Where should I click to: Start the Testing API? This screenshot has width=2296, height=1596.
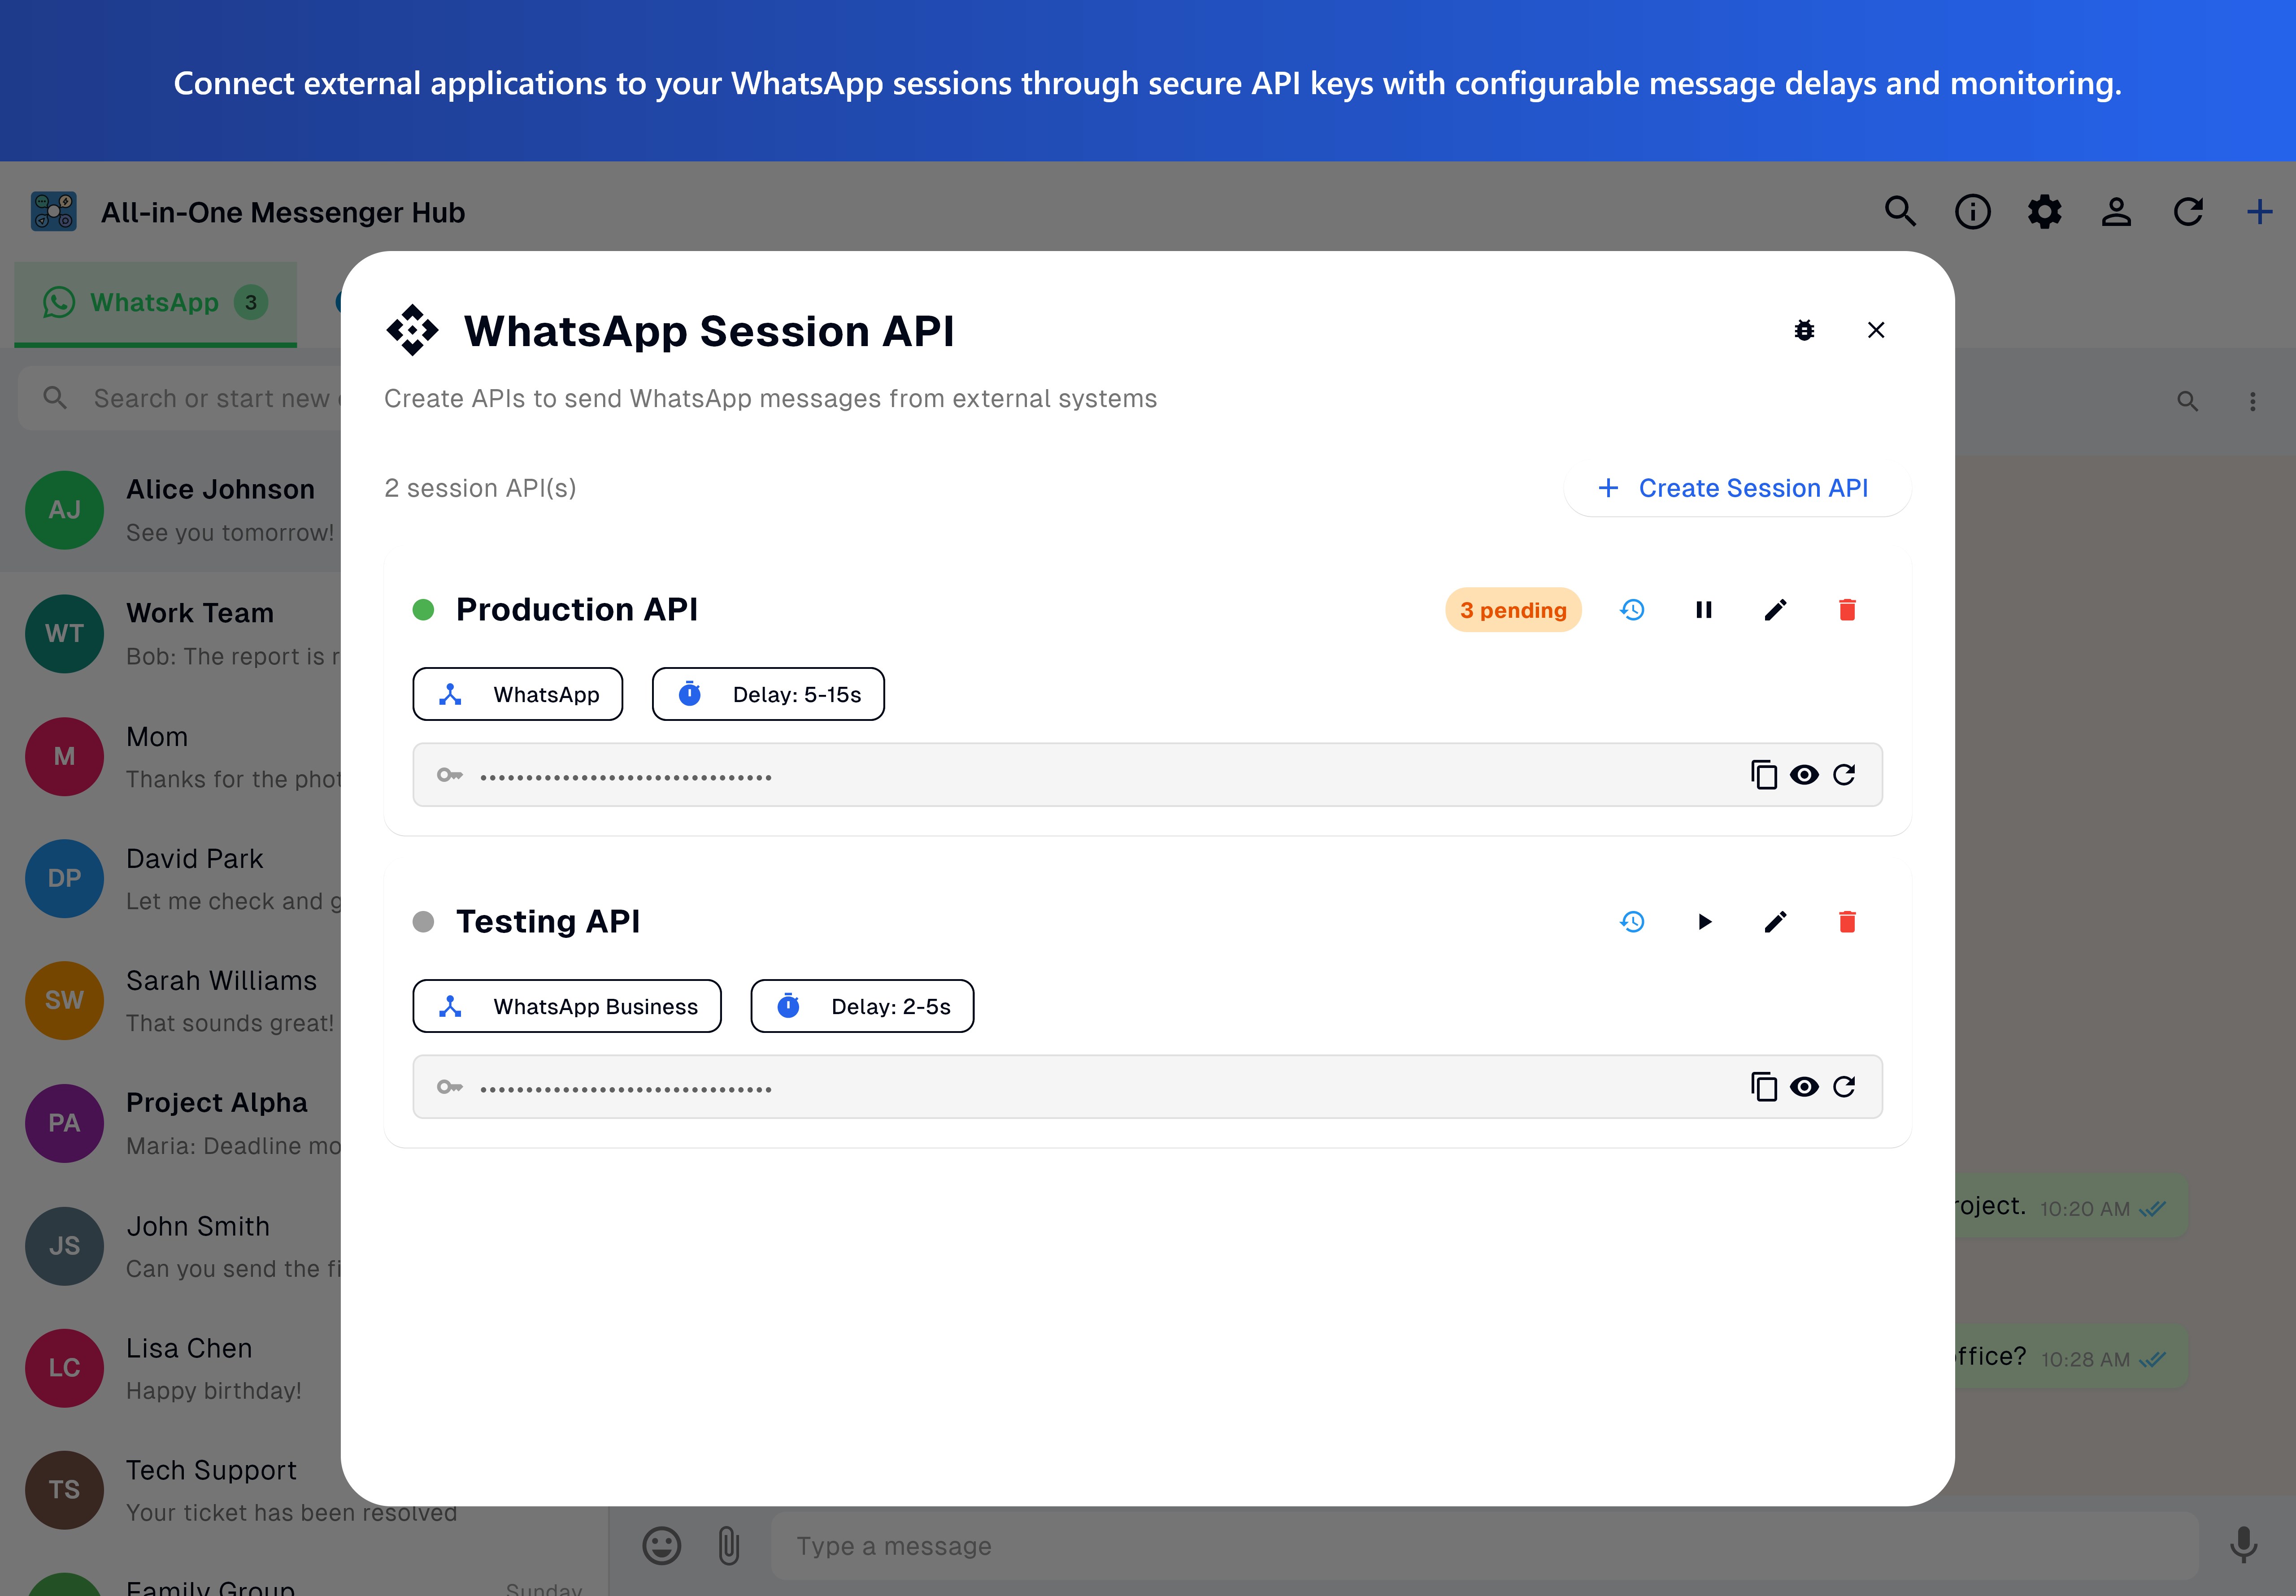[1704, 922]
